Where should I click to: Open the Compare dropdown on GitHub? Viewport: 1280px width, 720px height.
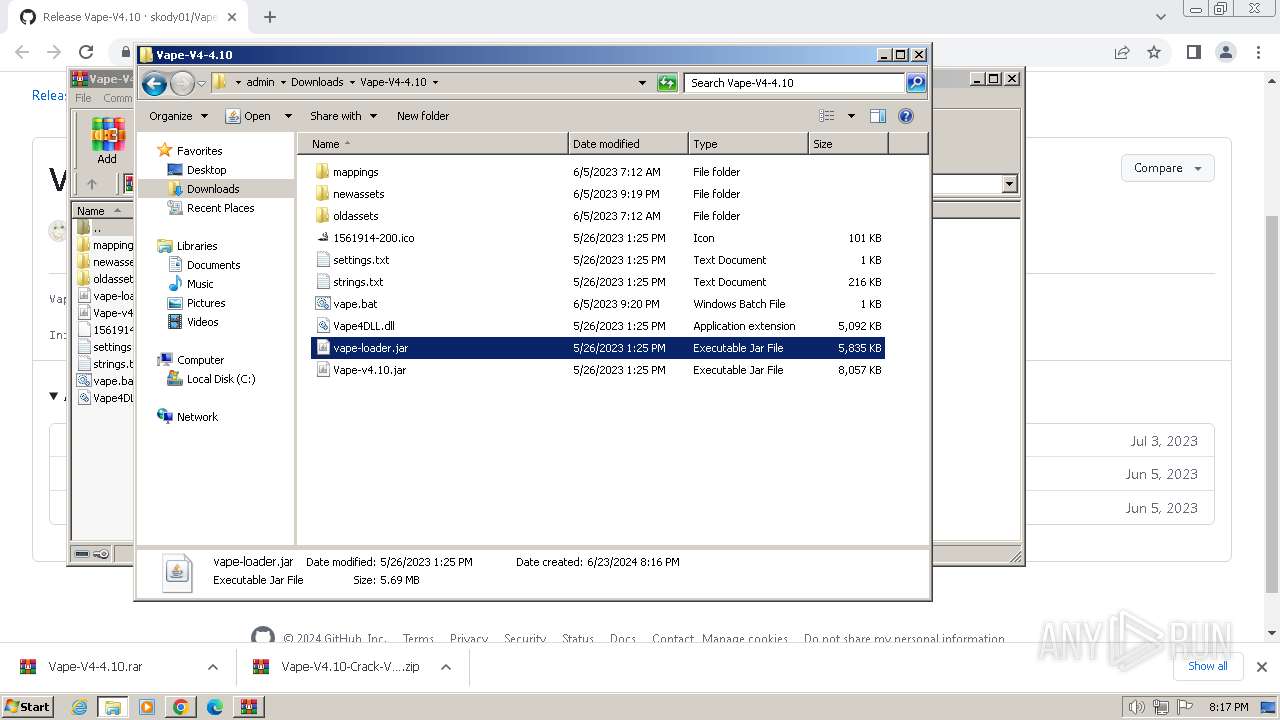click(x=1167, y=168)
